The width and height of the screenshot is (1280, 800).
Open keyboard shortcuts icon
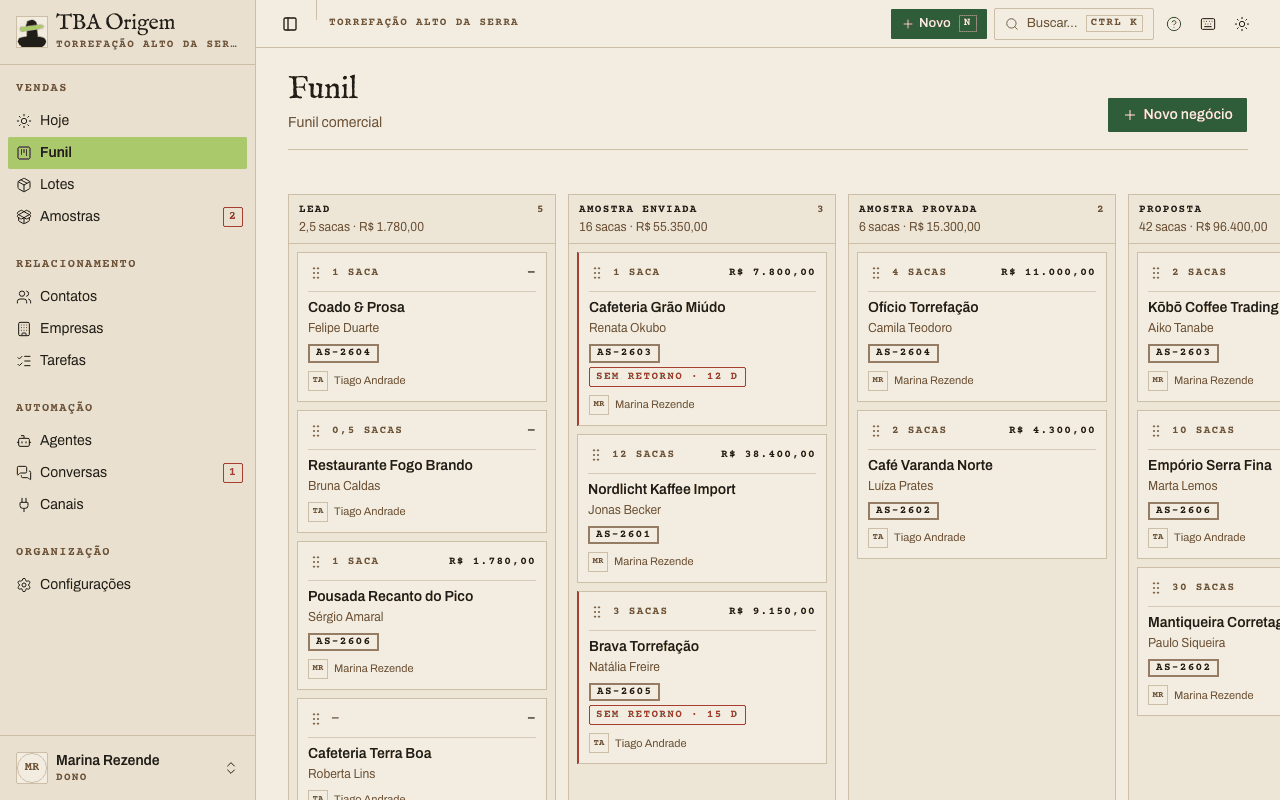tap(1208, 24)
